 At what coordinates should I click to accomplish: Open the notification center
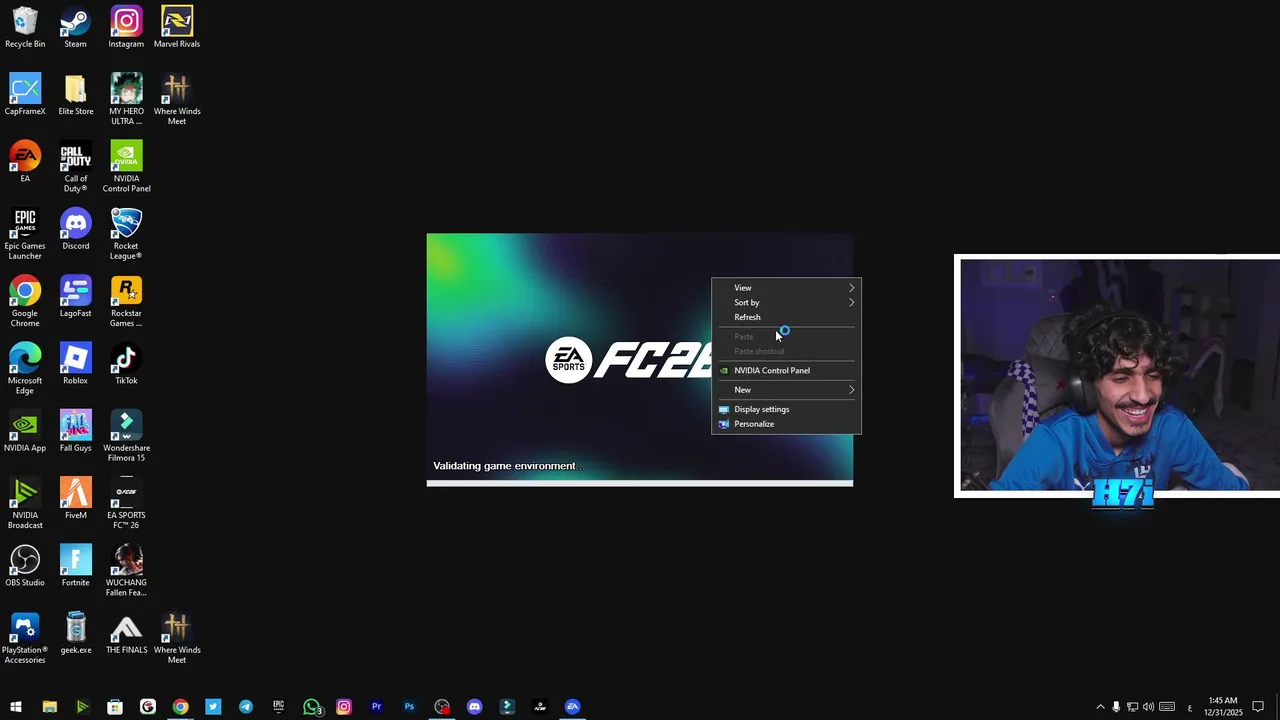point(1259,707)
